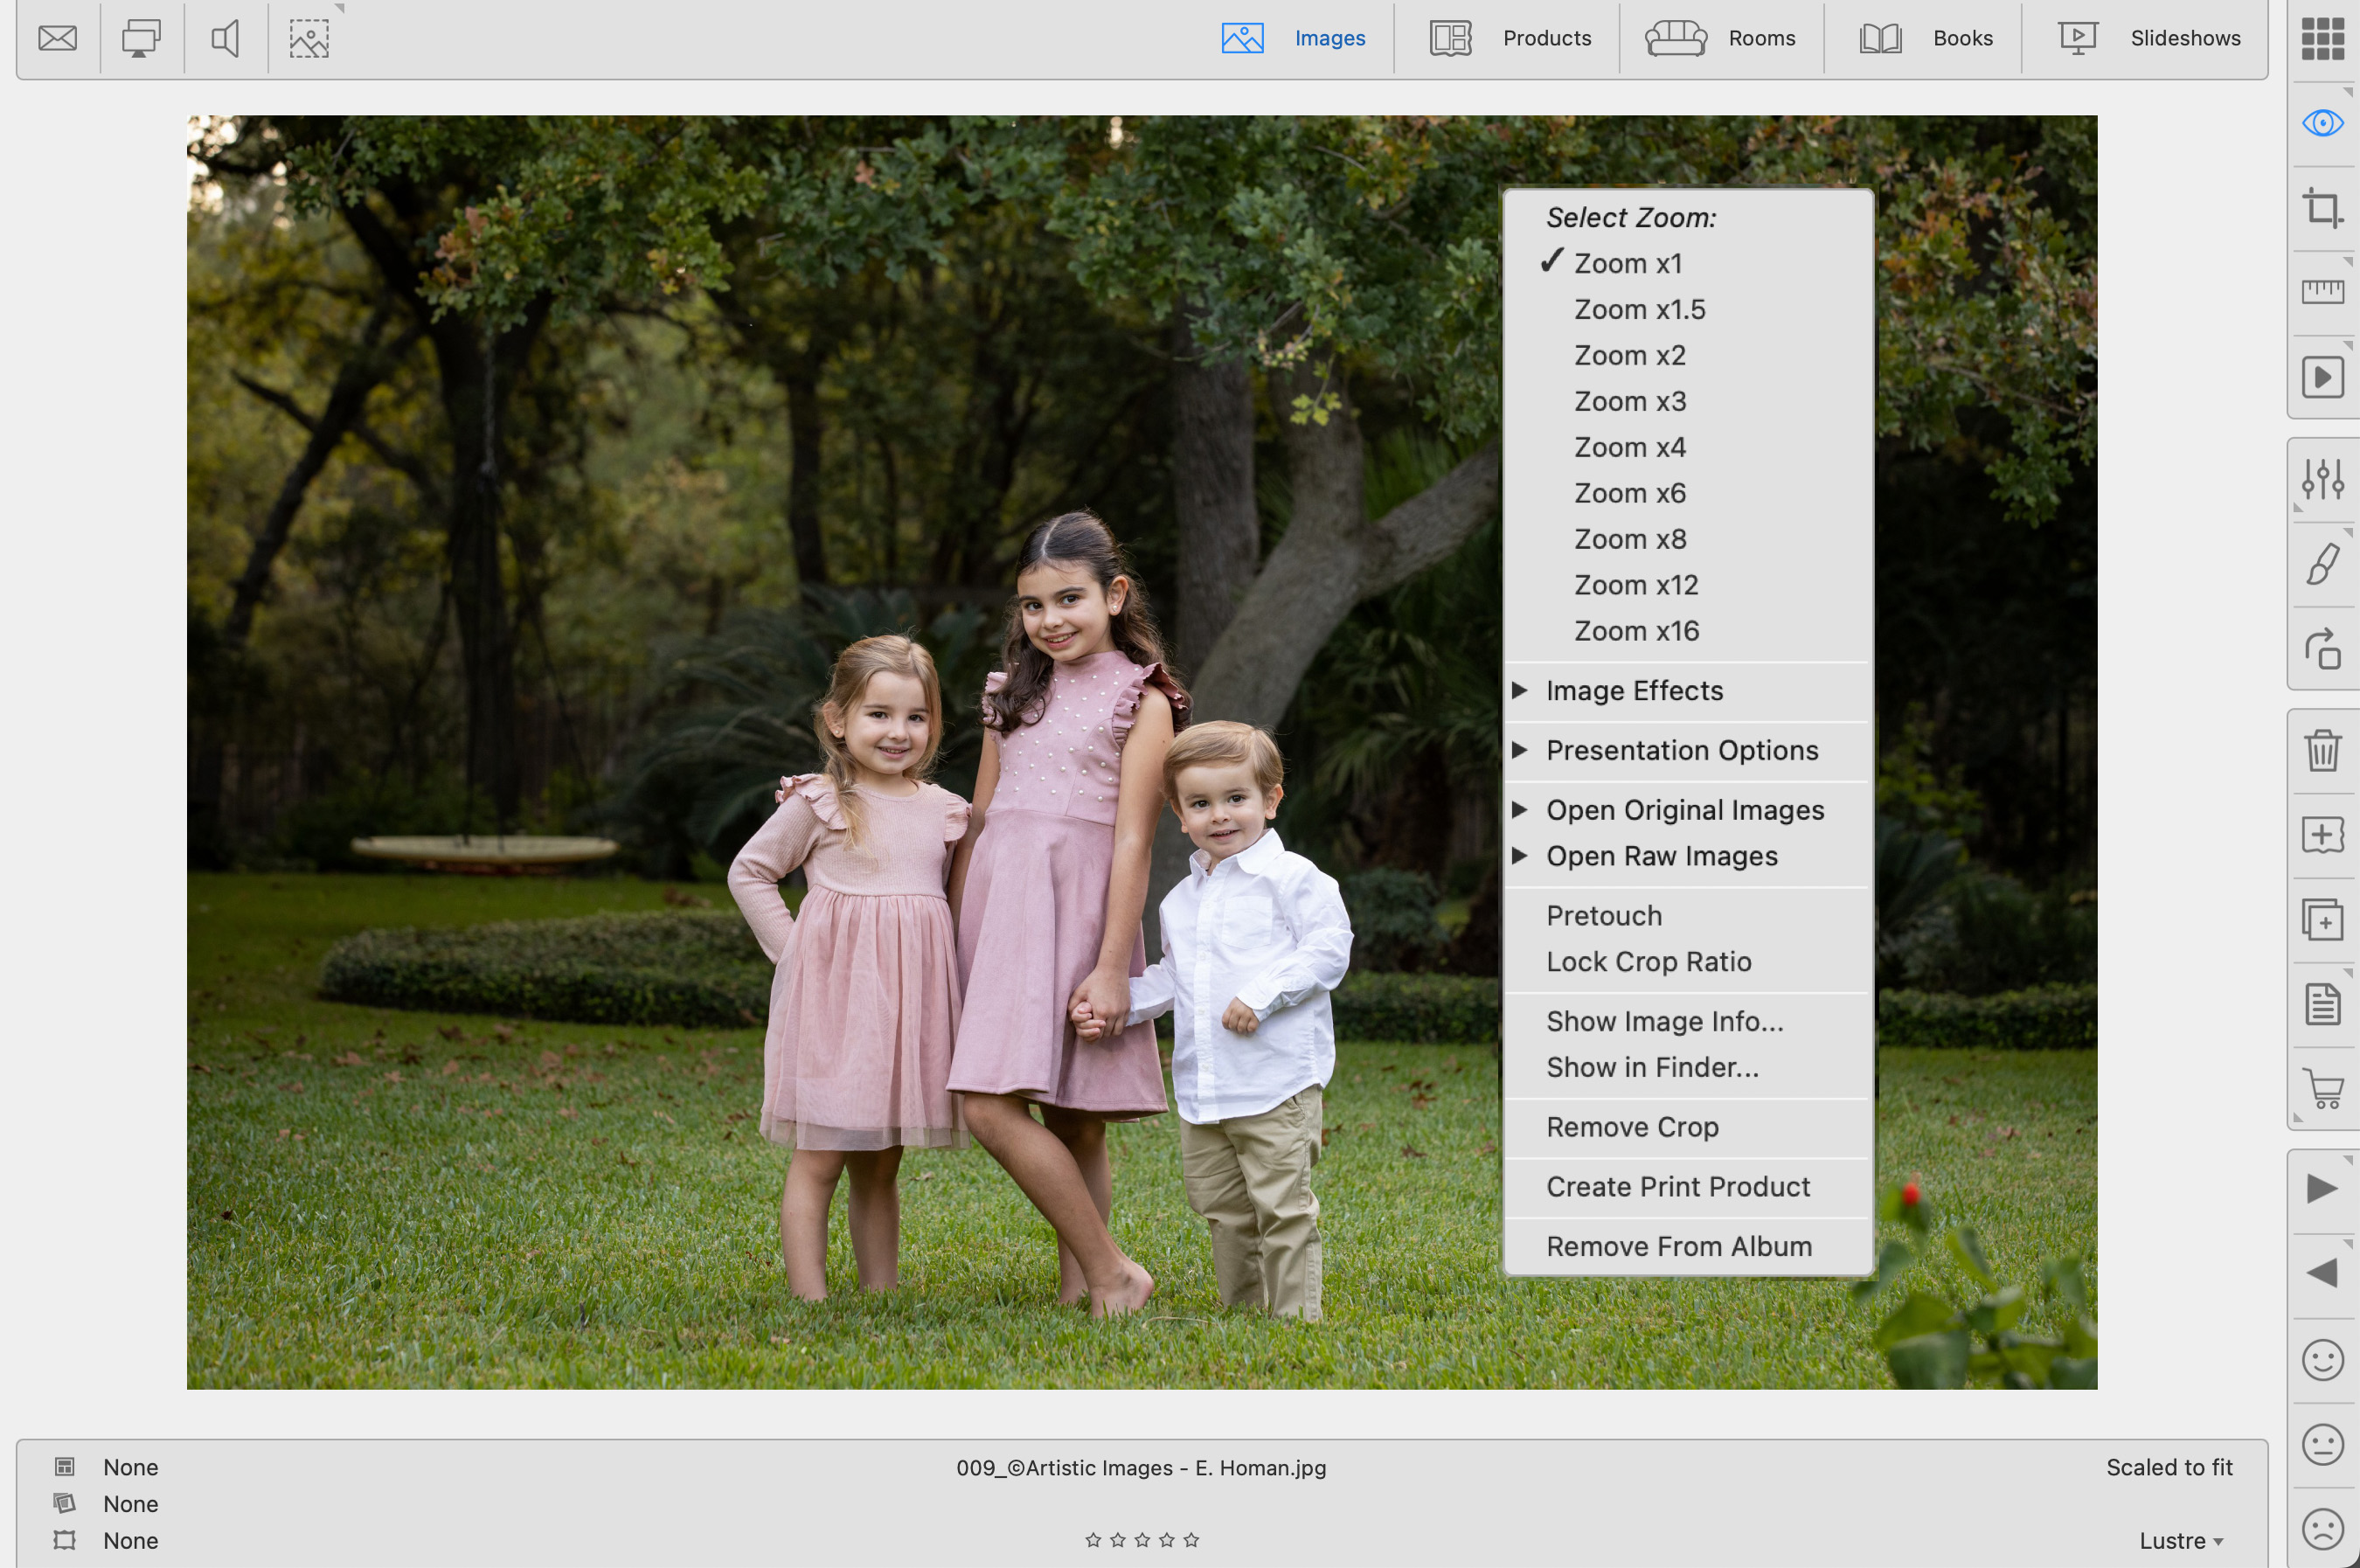This screenshot has height=1568, width=2360.
Task: Click the envelope email icon
Action: (x=57, y=39)
